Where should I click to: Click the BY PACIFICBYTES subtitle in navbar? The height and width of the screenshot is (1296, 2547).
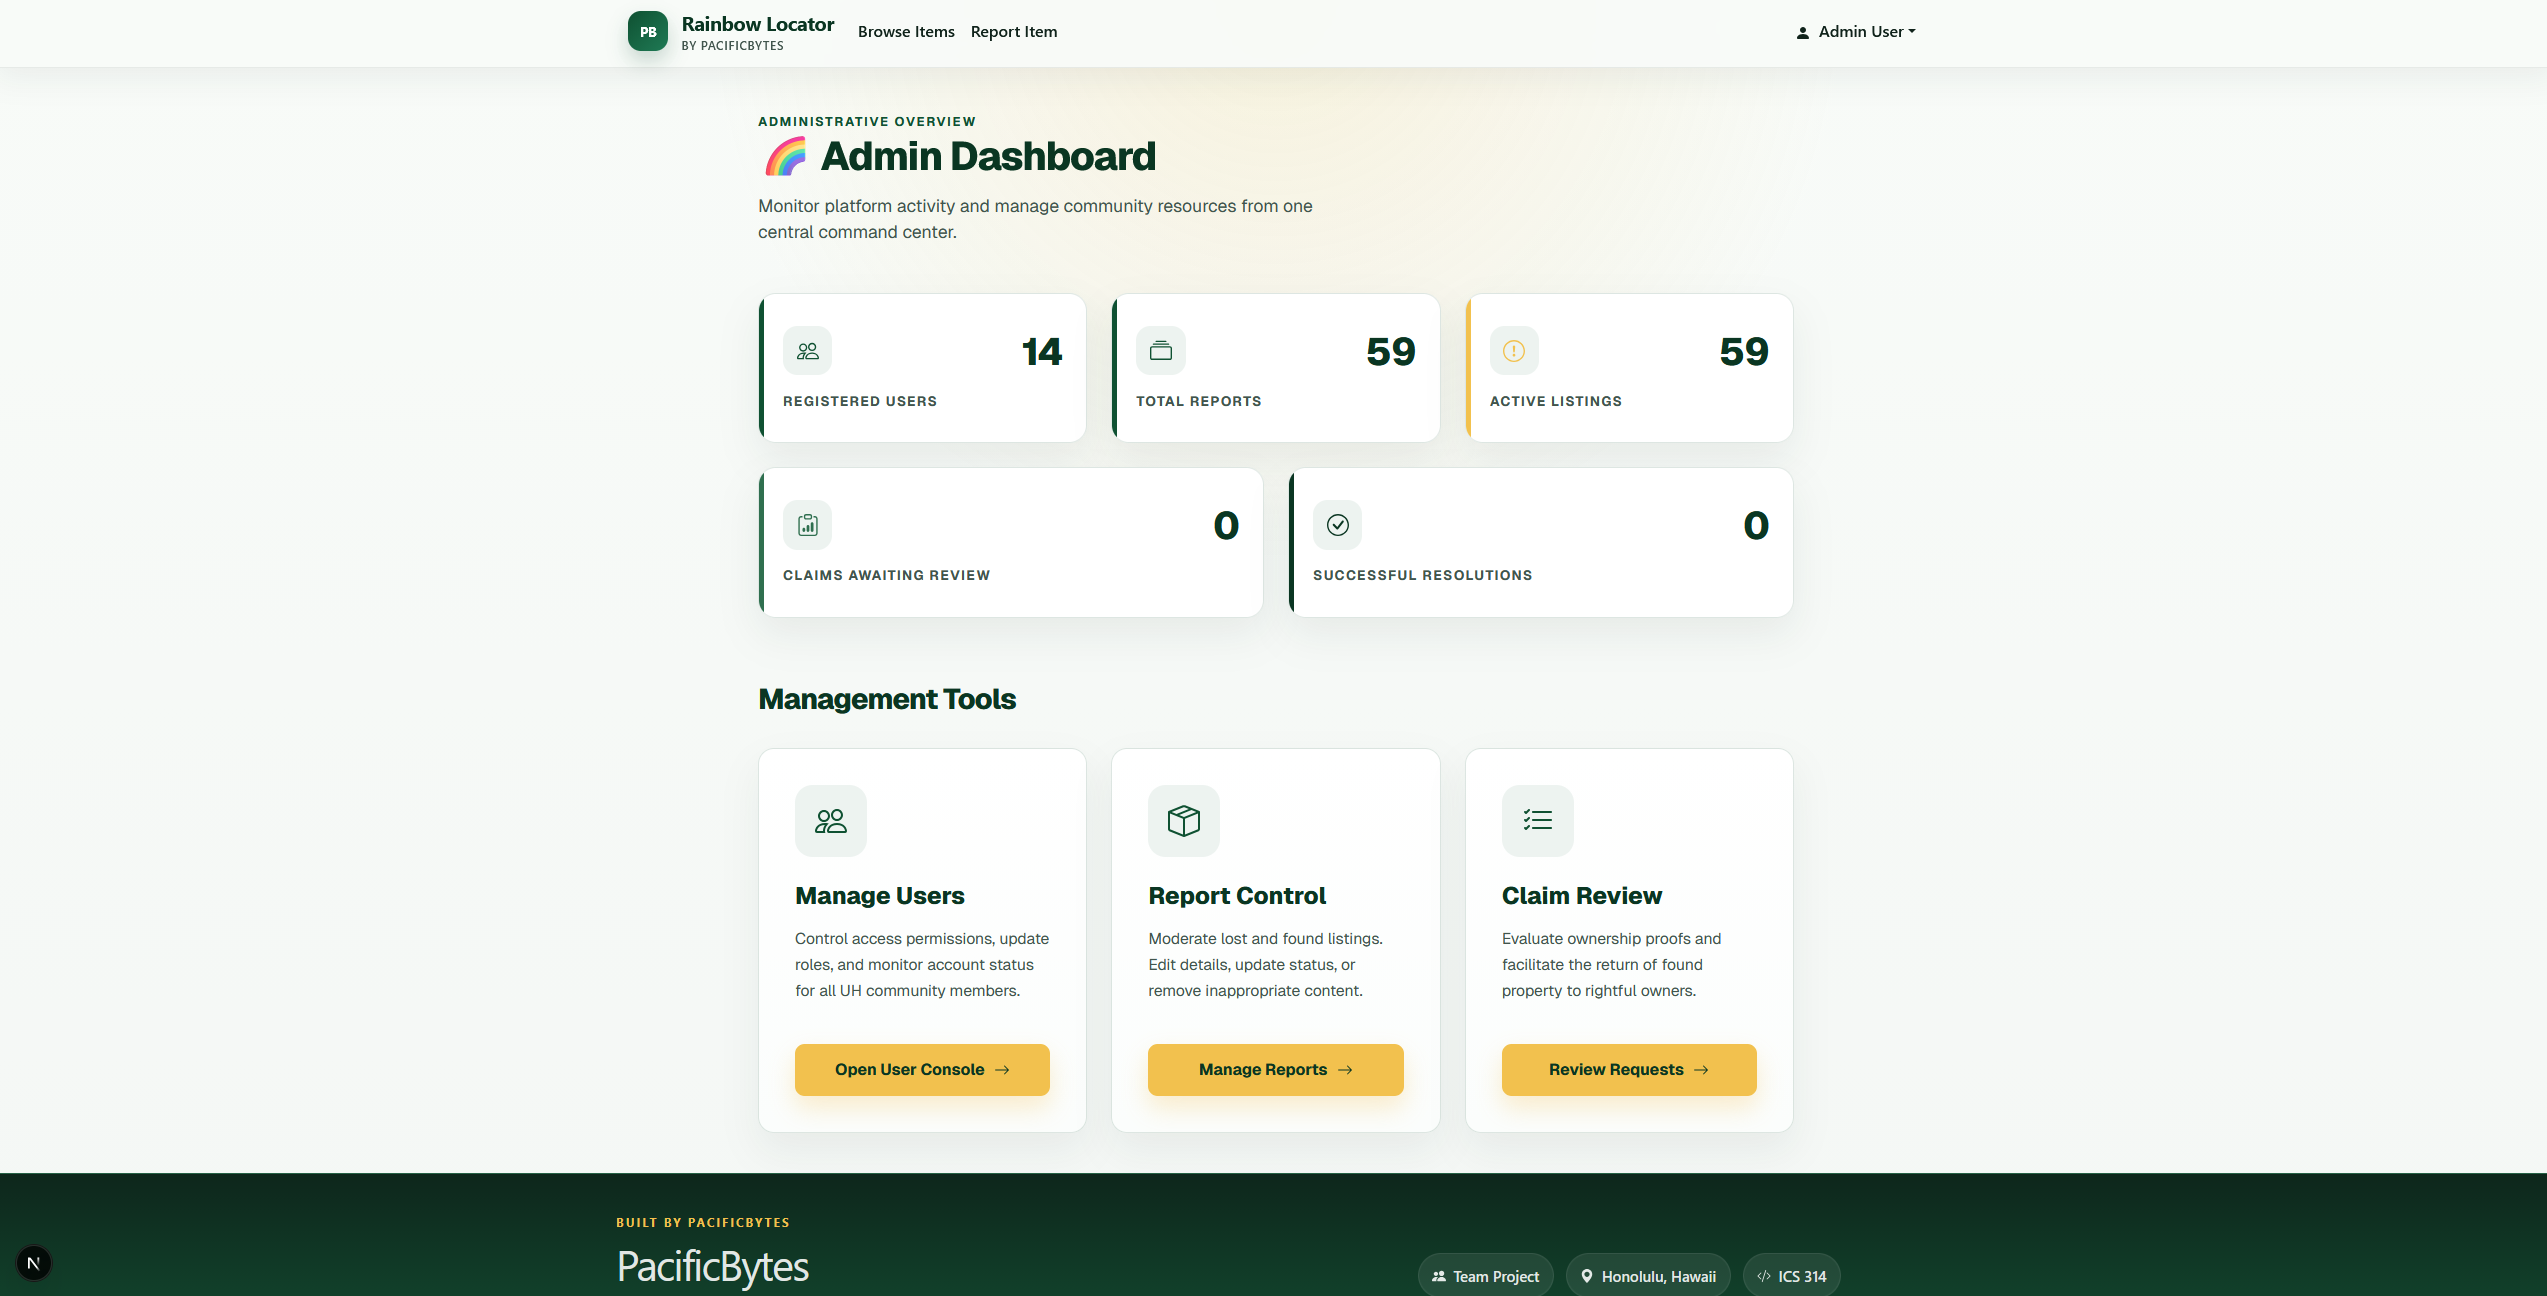(732, 46)
